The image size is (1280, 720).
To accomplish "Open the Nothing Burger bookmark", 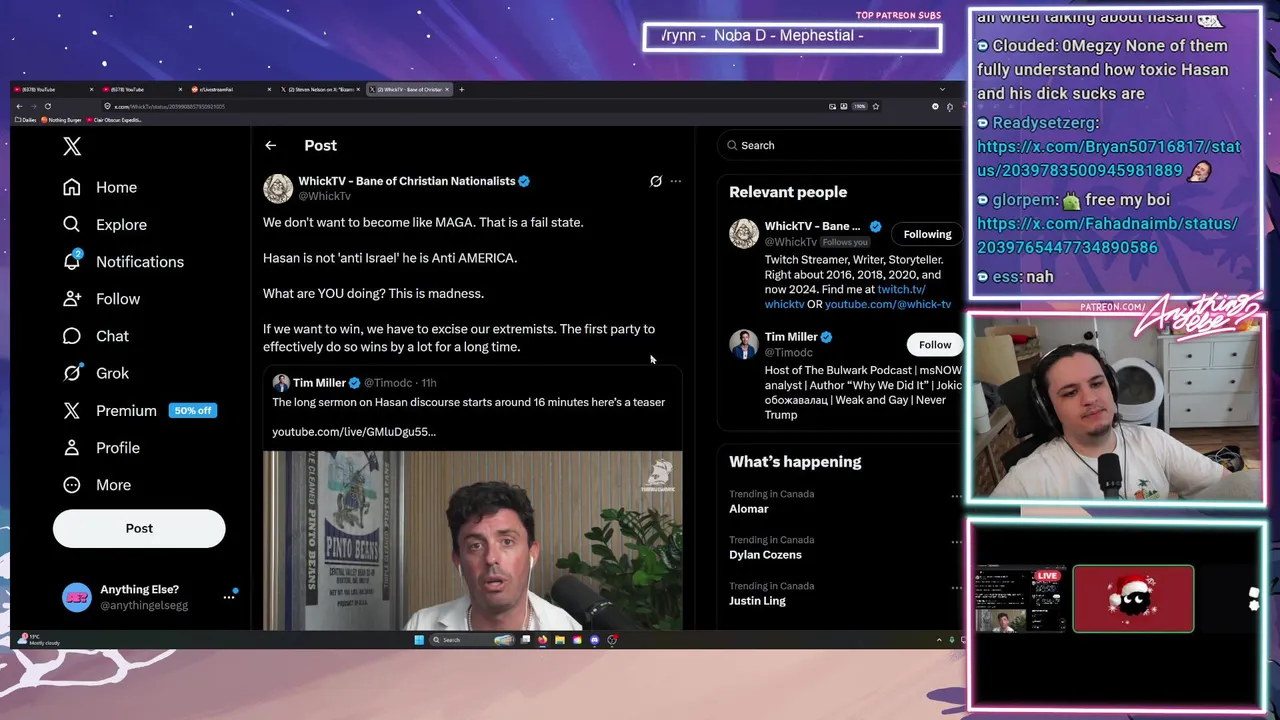I will [x=63, y=120].
